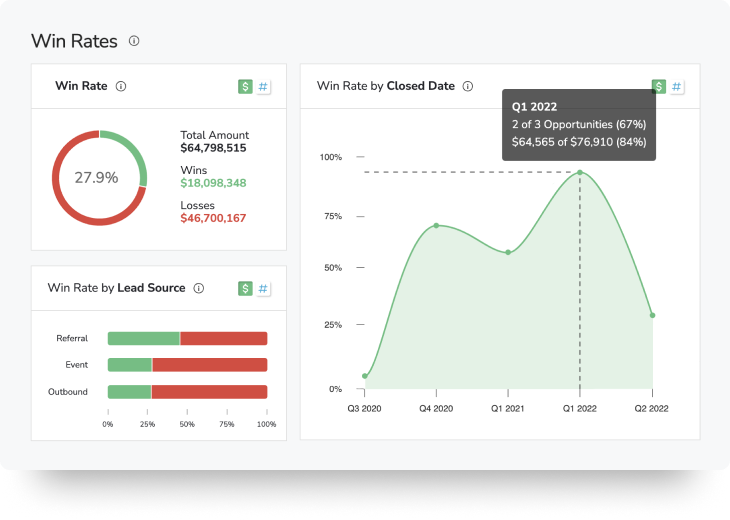730x520 pixels.
Task: Click the green Referral wins bar segment
Action: coord(143,339)
